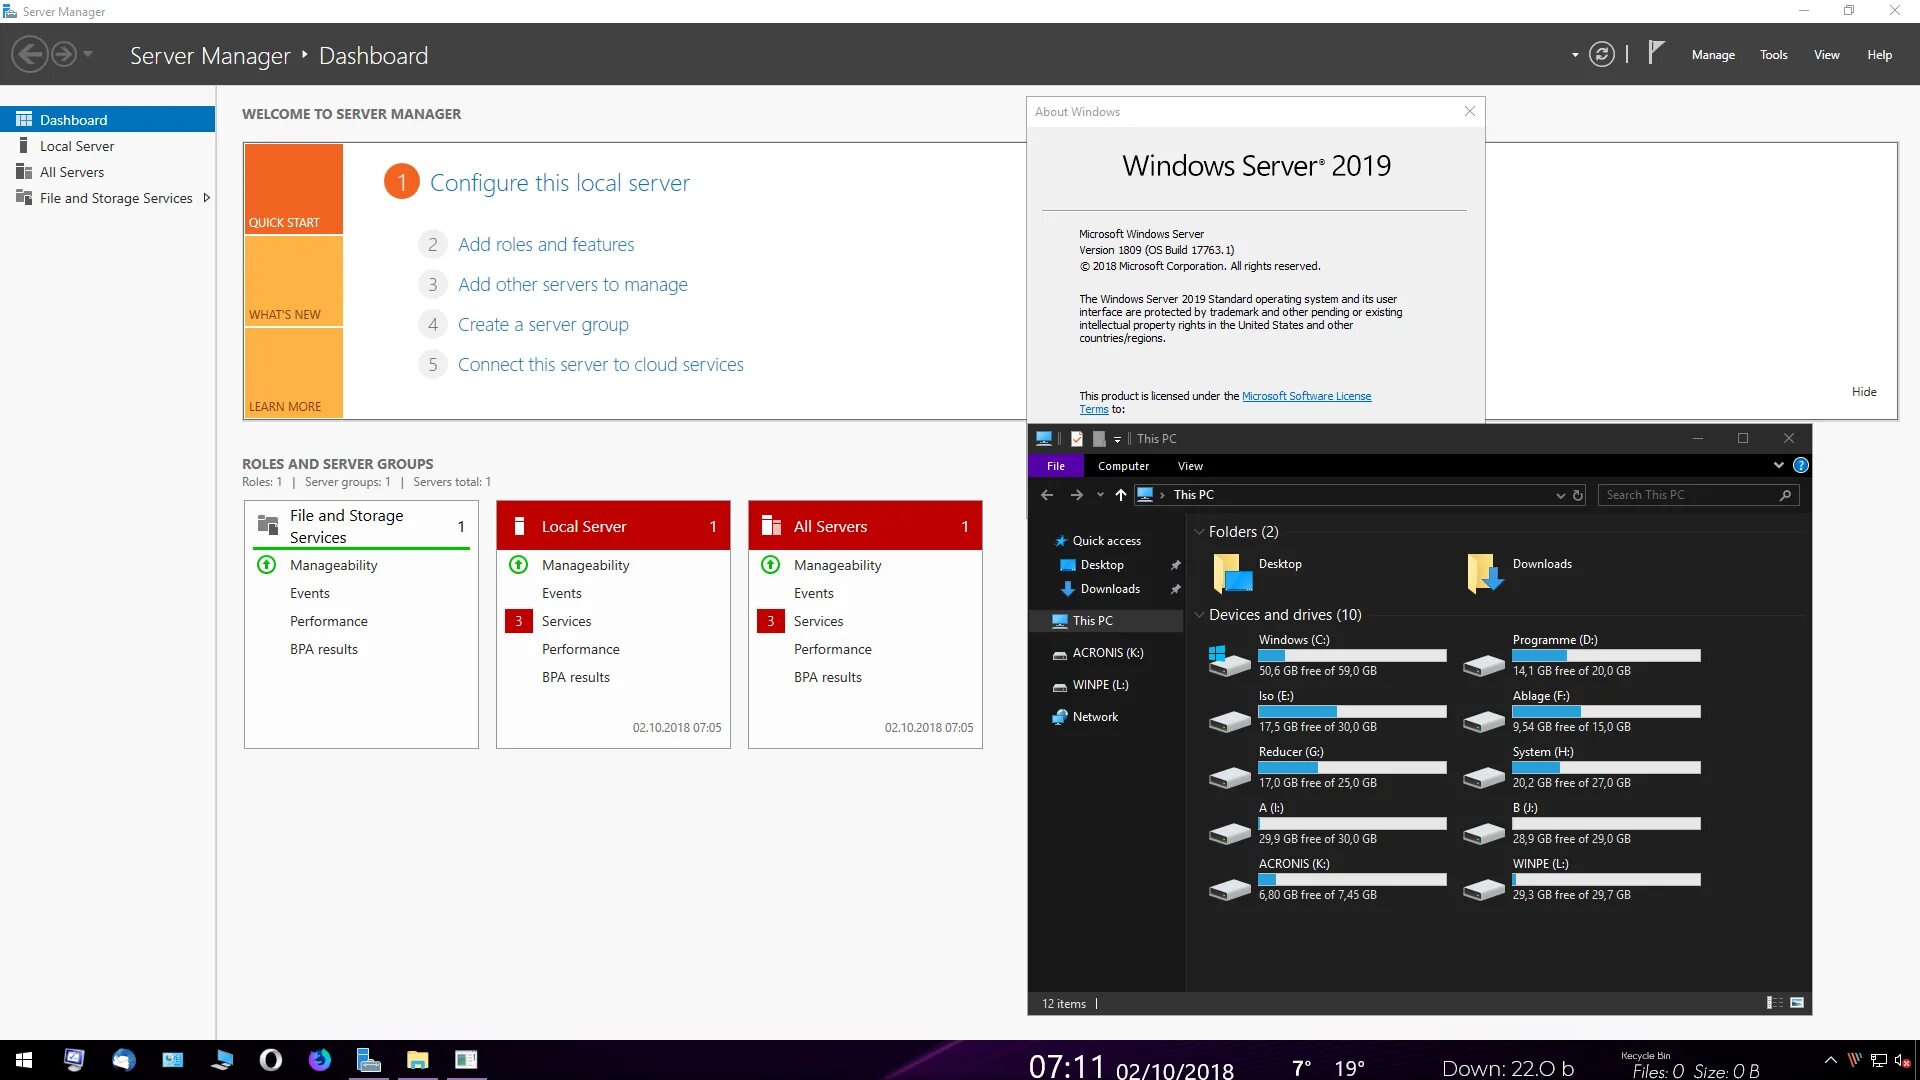Click Configure this local server link

tap(559, 183)
